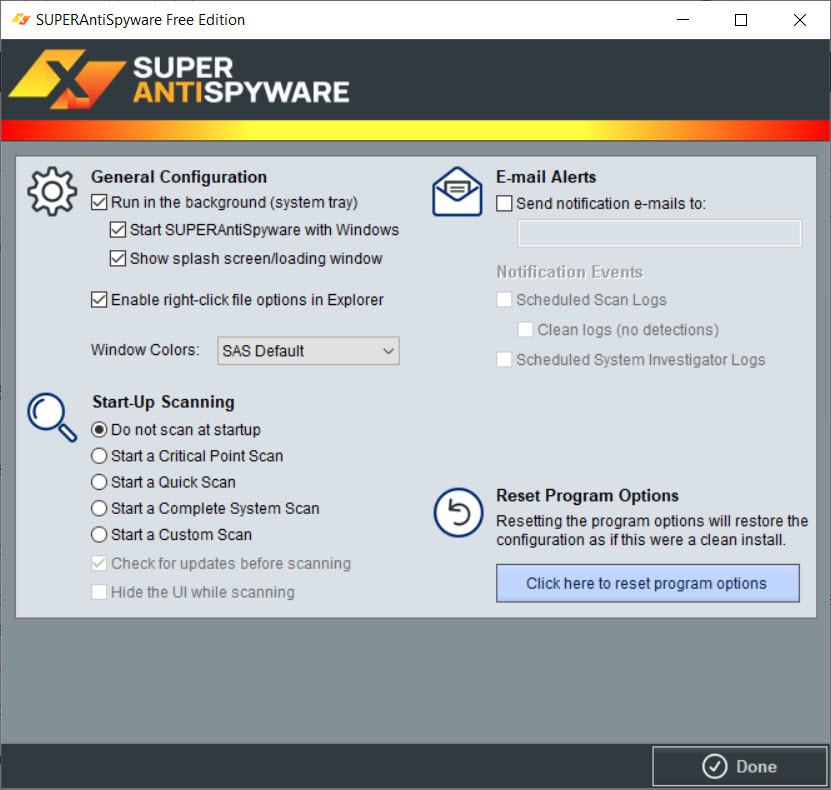Toggle Clean logs (no detections) checkbox

(x=525, y=330)
